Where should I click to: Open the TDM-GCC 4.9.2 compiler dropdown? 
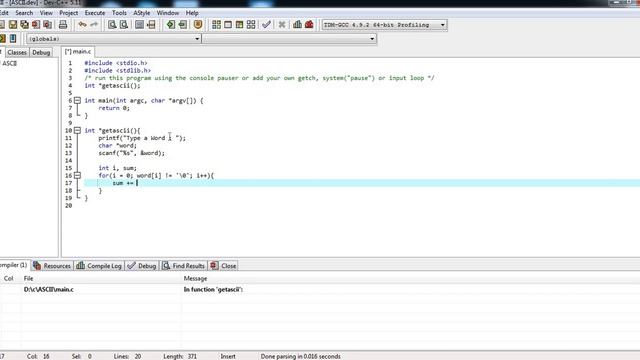[x=384, y=25]
